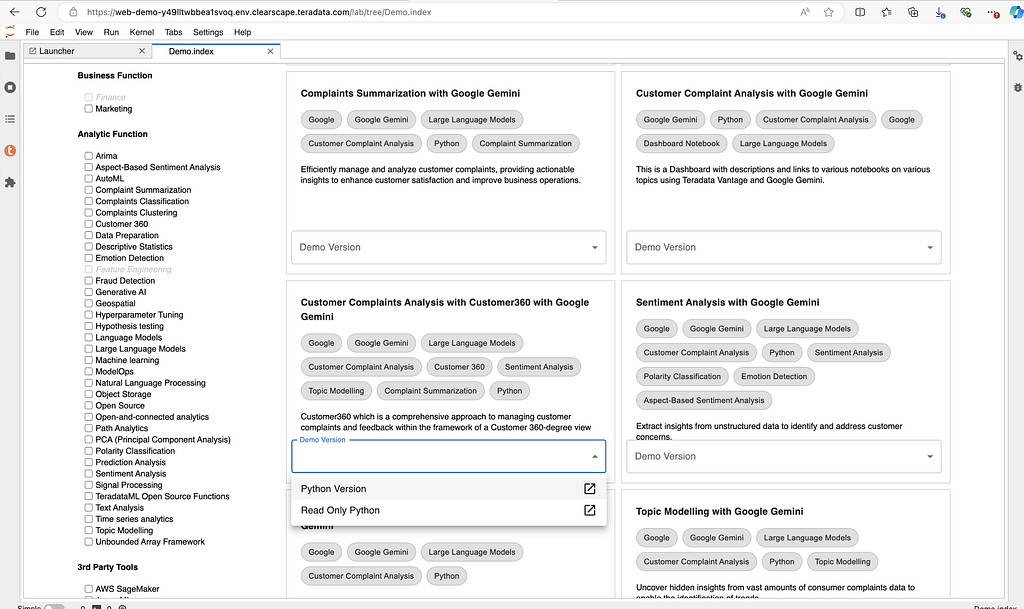
Task: Open the table of contents sidebar icon
Action: [10, 119]
